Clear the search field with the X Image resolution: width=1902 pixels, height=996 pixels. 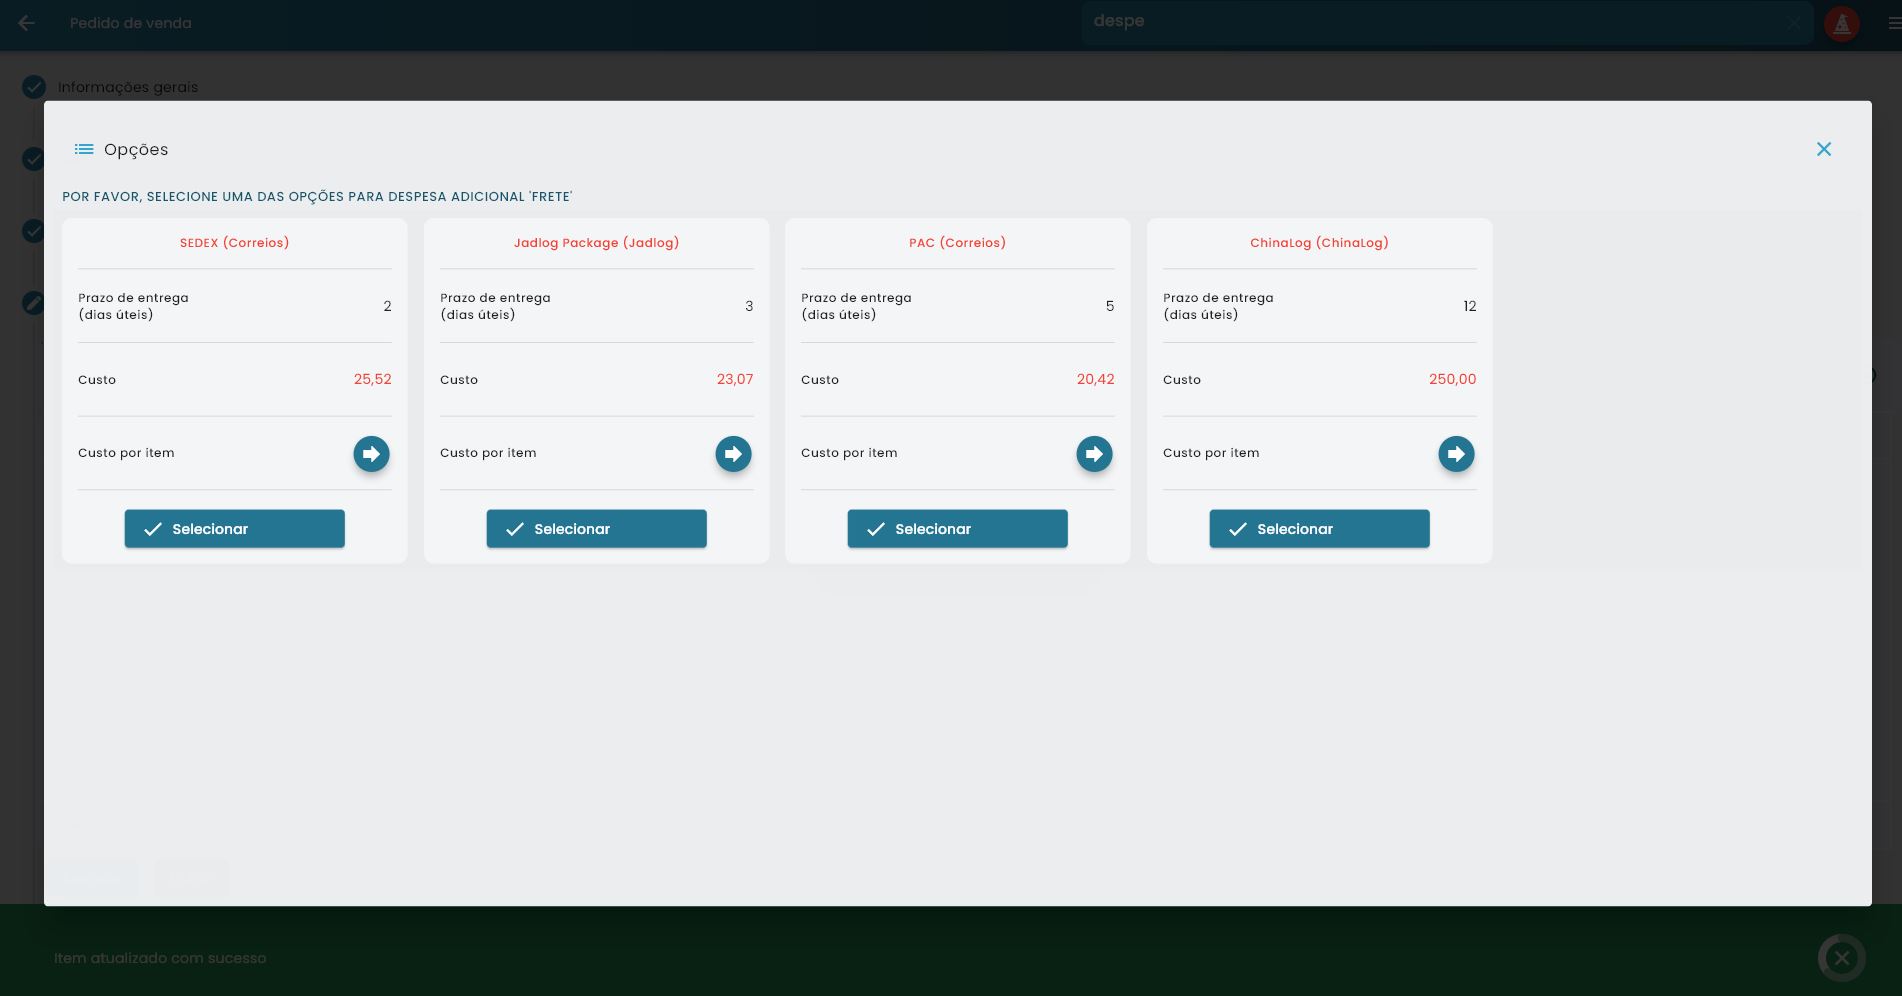[x=1793, y=23]
